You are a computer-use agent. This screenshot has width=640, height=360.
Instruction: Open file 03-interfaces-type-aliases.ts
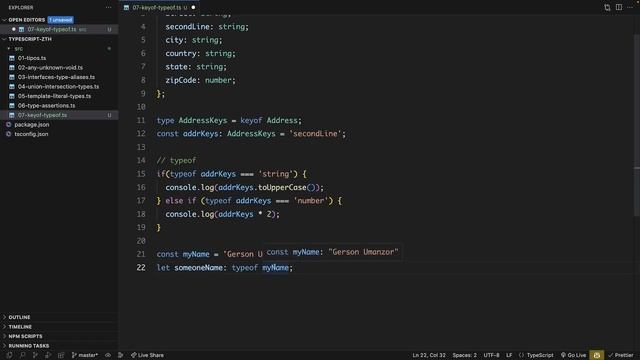[56, 77]
